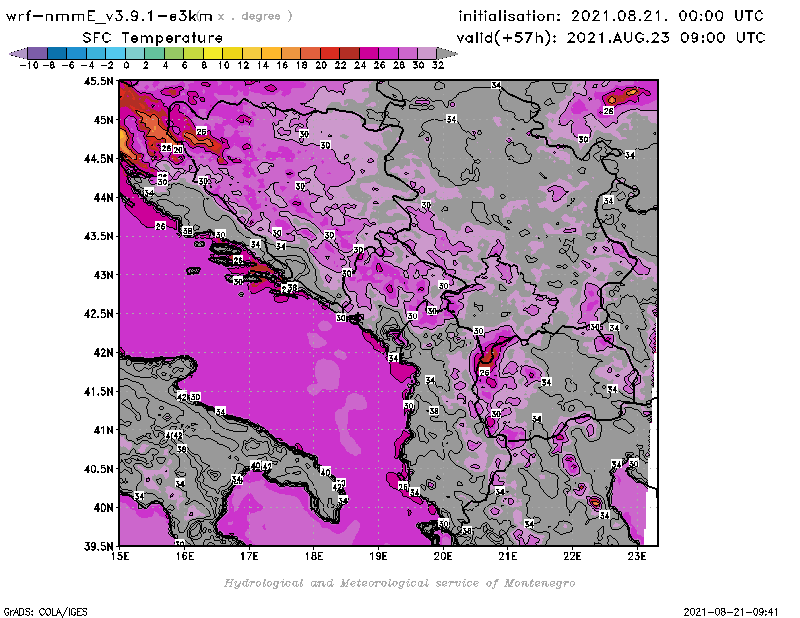Click the Hydrological and Meteorological service of Montenegro caption
Image resolution: width=800 pixels, height=618 pixels.
[x=399, y=582]
